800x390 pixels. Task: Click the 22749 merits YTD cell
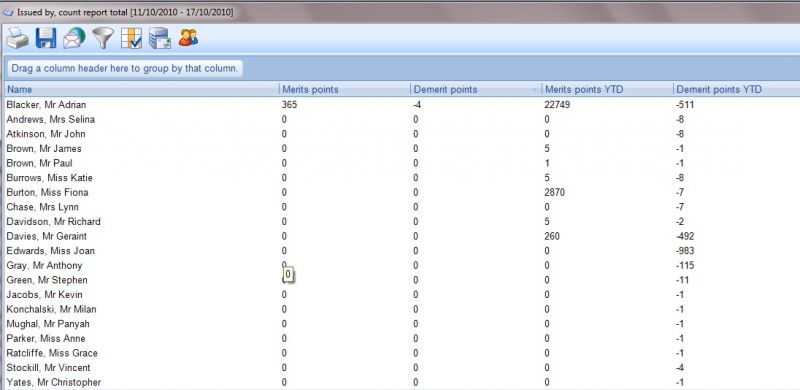pyautogui.click(x=558, y=105)
